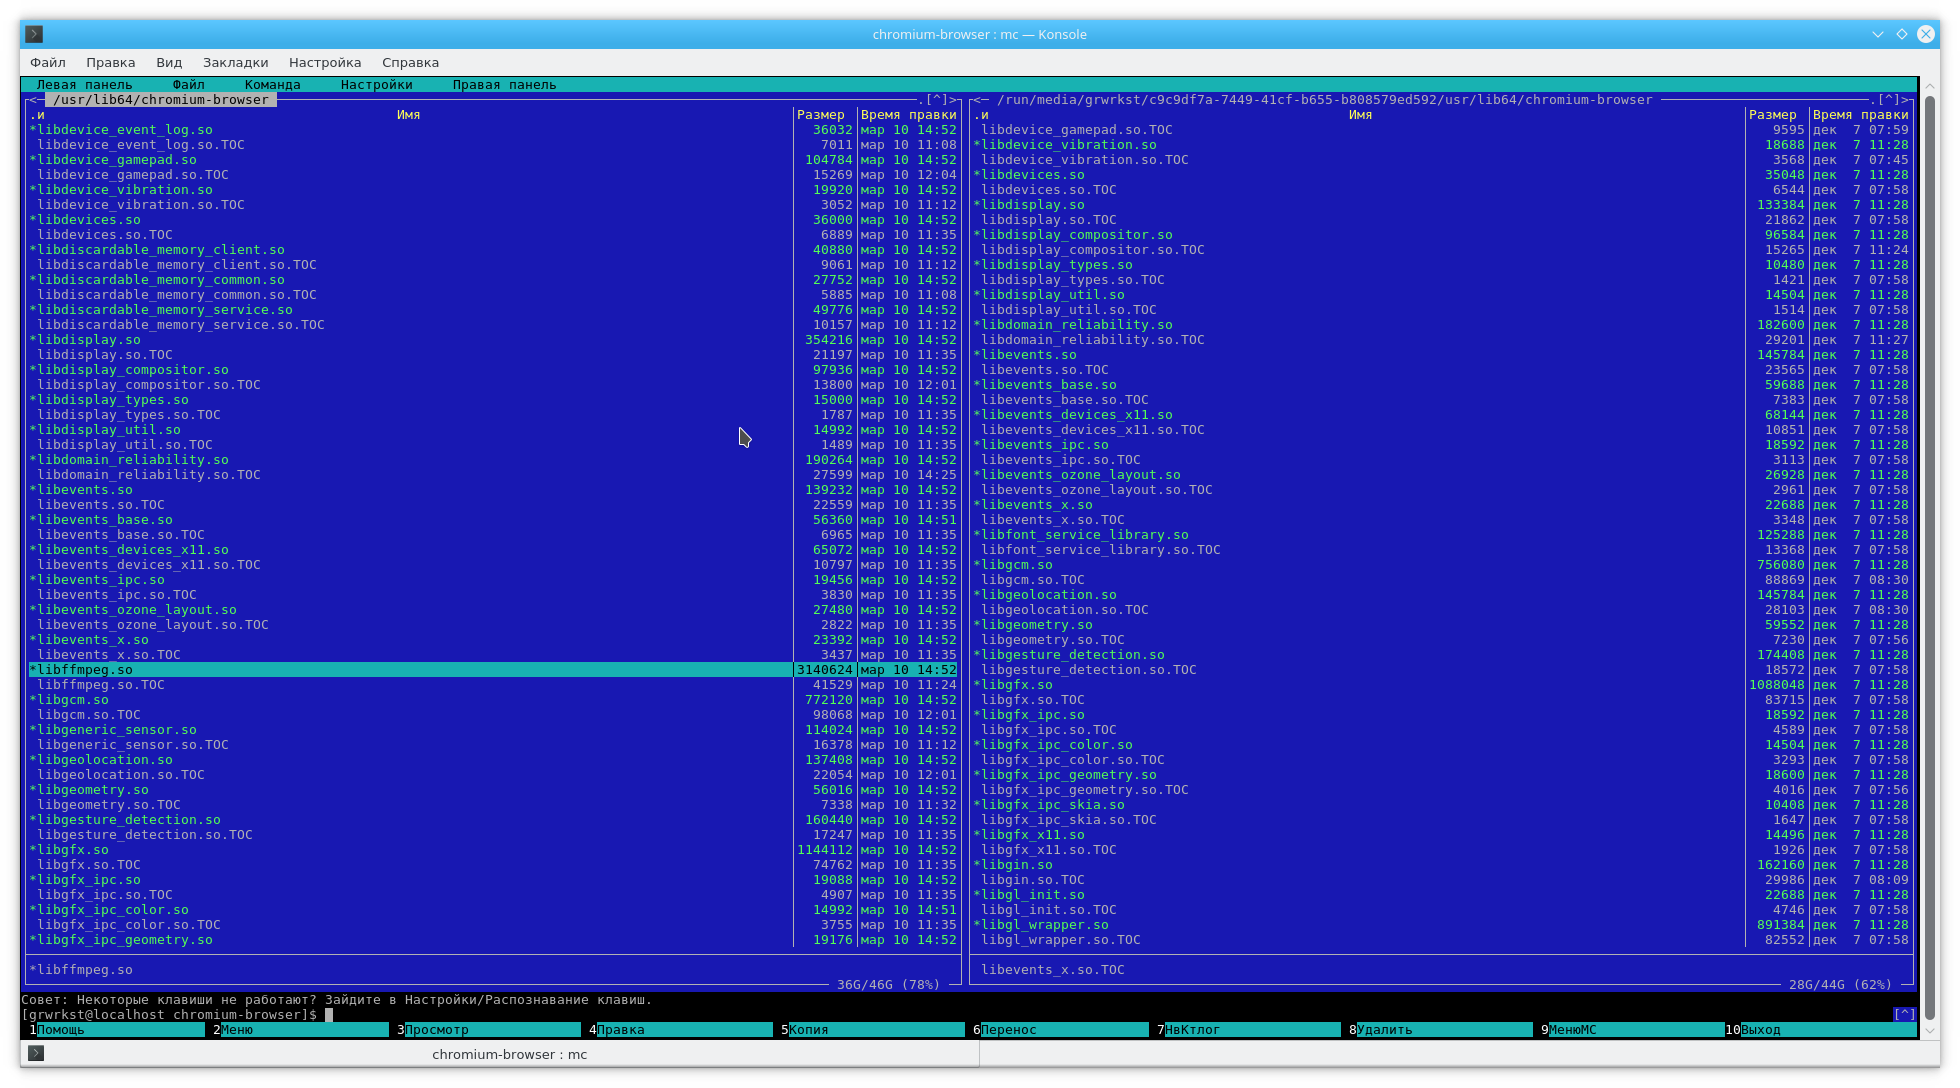Sort right panel by 'Время правки' header
Viewport: 1960px width, 1088px height.
[1860, 115]
